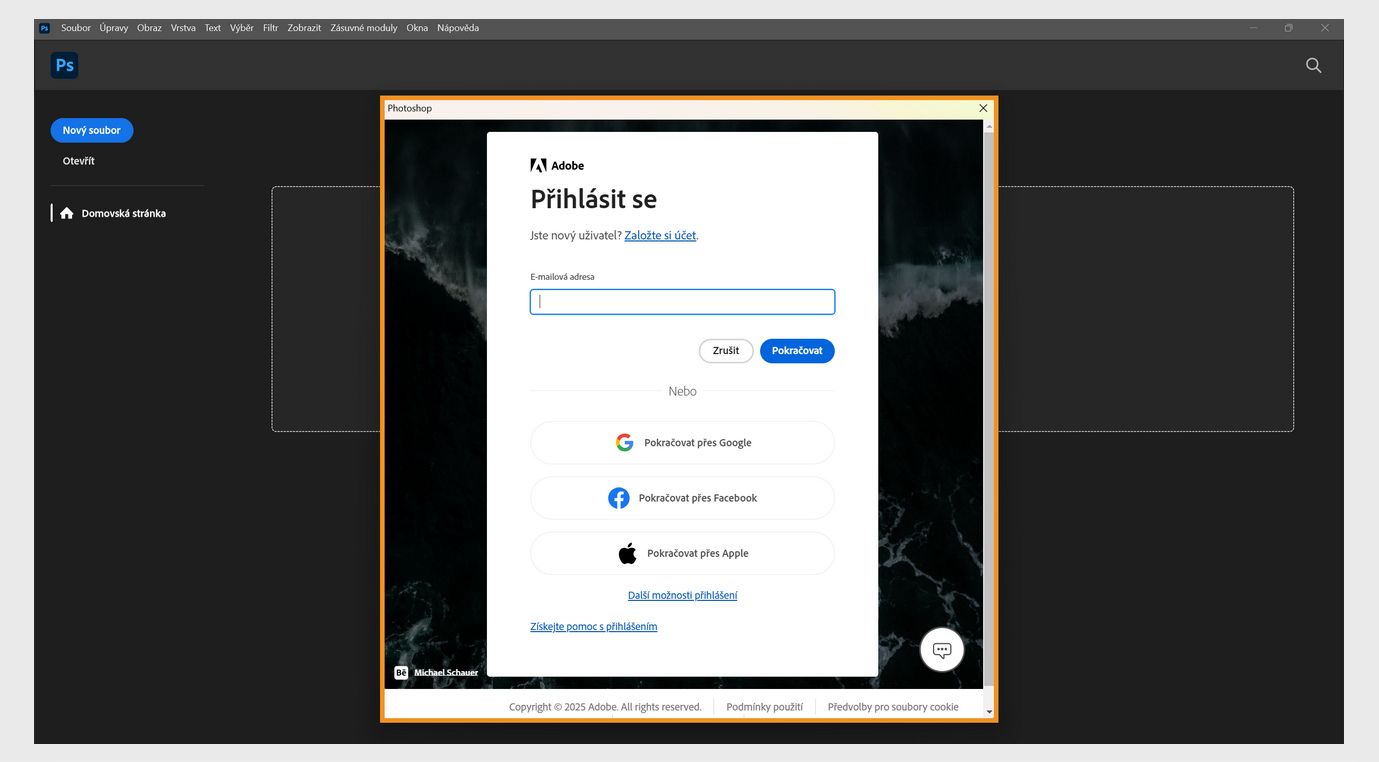
Task: Click the scrollbar on the dialog's right edge
Action: (x=989, y=400)
